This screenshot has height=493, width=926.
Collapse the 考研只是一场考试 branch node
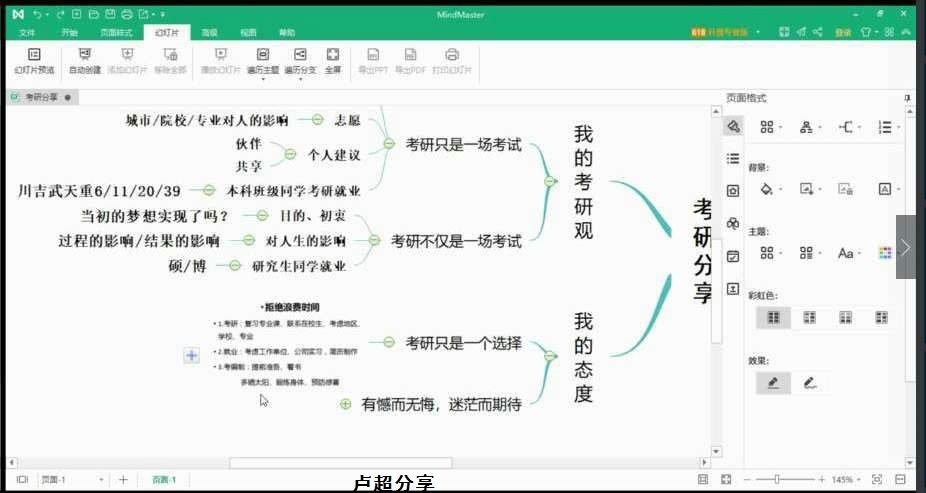coord(389,145)
